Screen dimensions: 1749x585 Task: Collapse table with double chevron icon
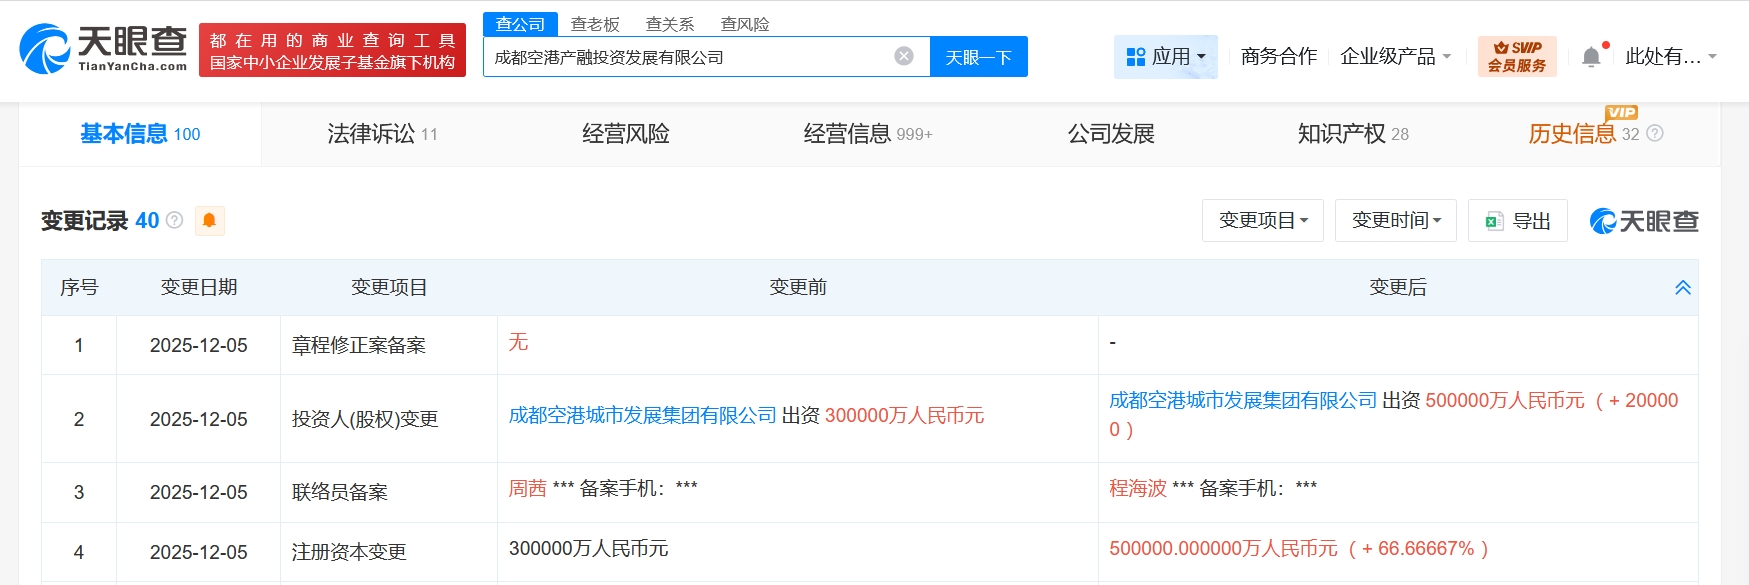click(x=1682, y=288)
